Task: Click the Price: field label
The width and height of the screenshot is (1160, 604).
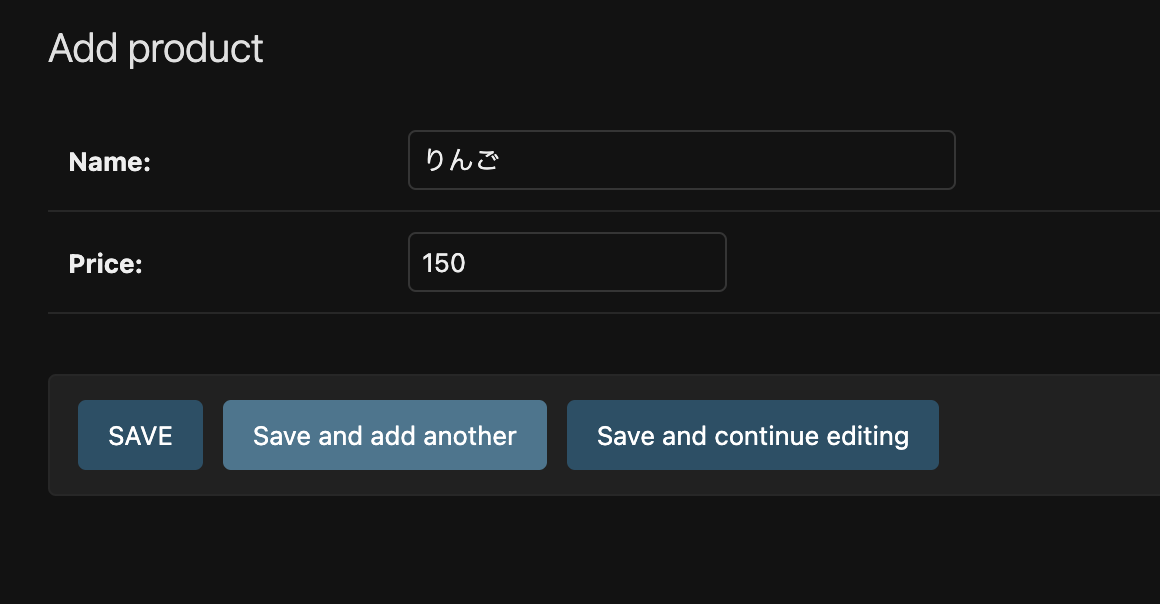Action: (105, 264)
